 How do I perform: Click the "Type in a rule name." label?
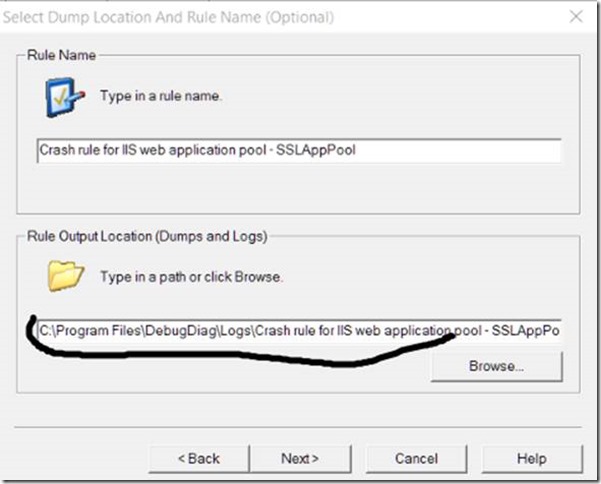click(x=159, y=97)
